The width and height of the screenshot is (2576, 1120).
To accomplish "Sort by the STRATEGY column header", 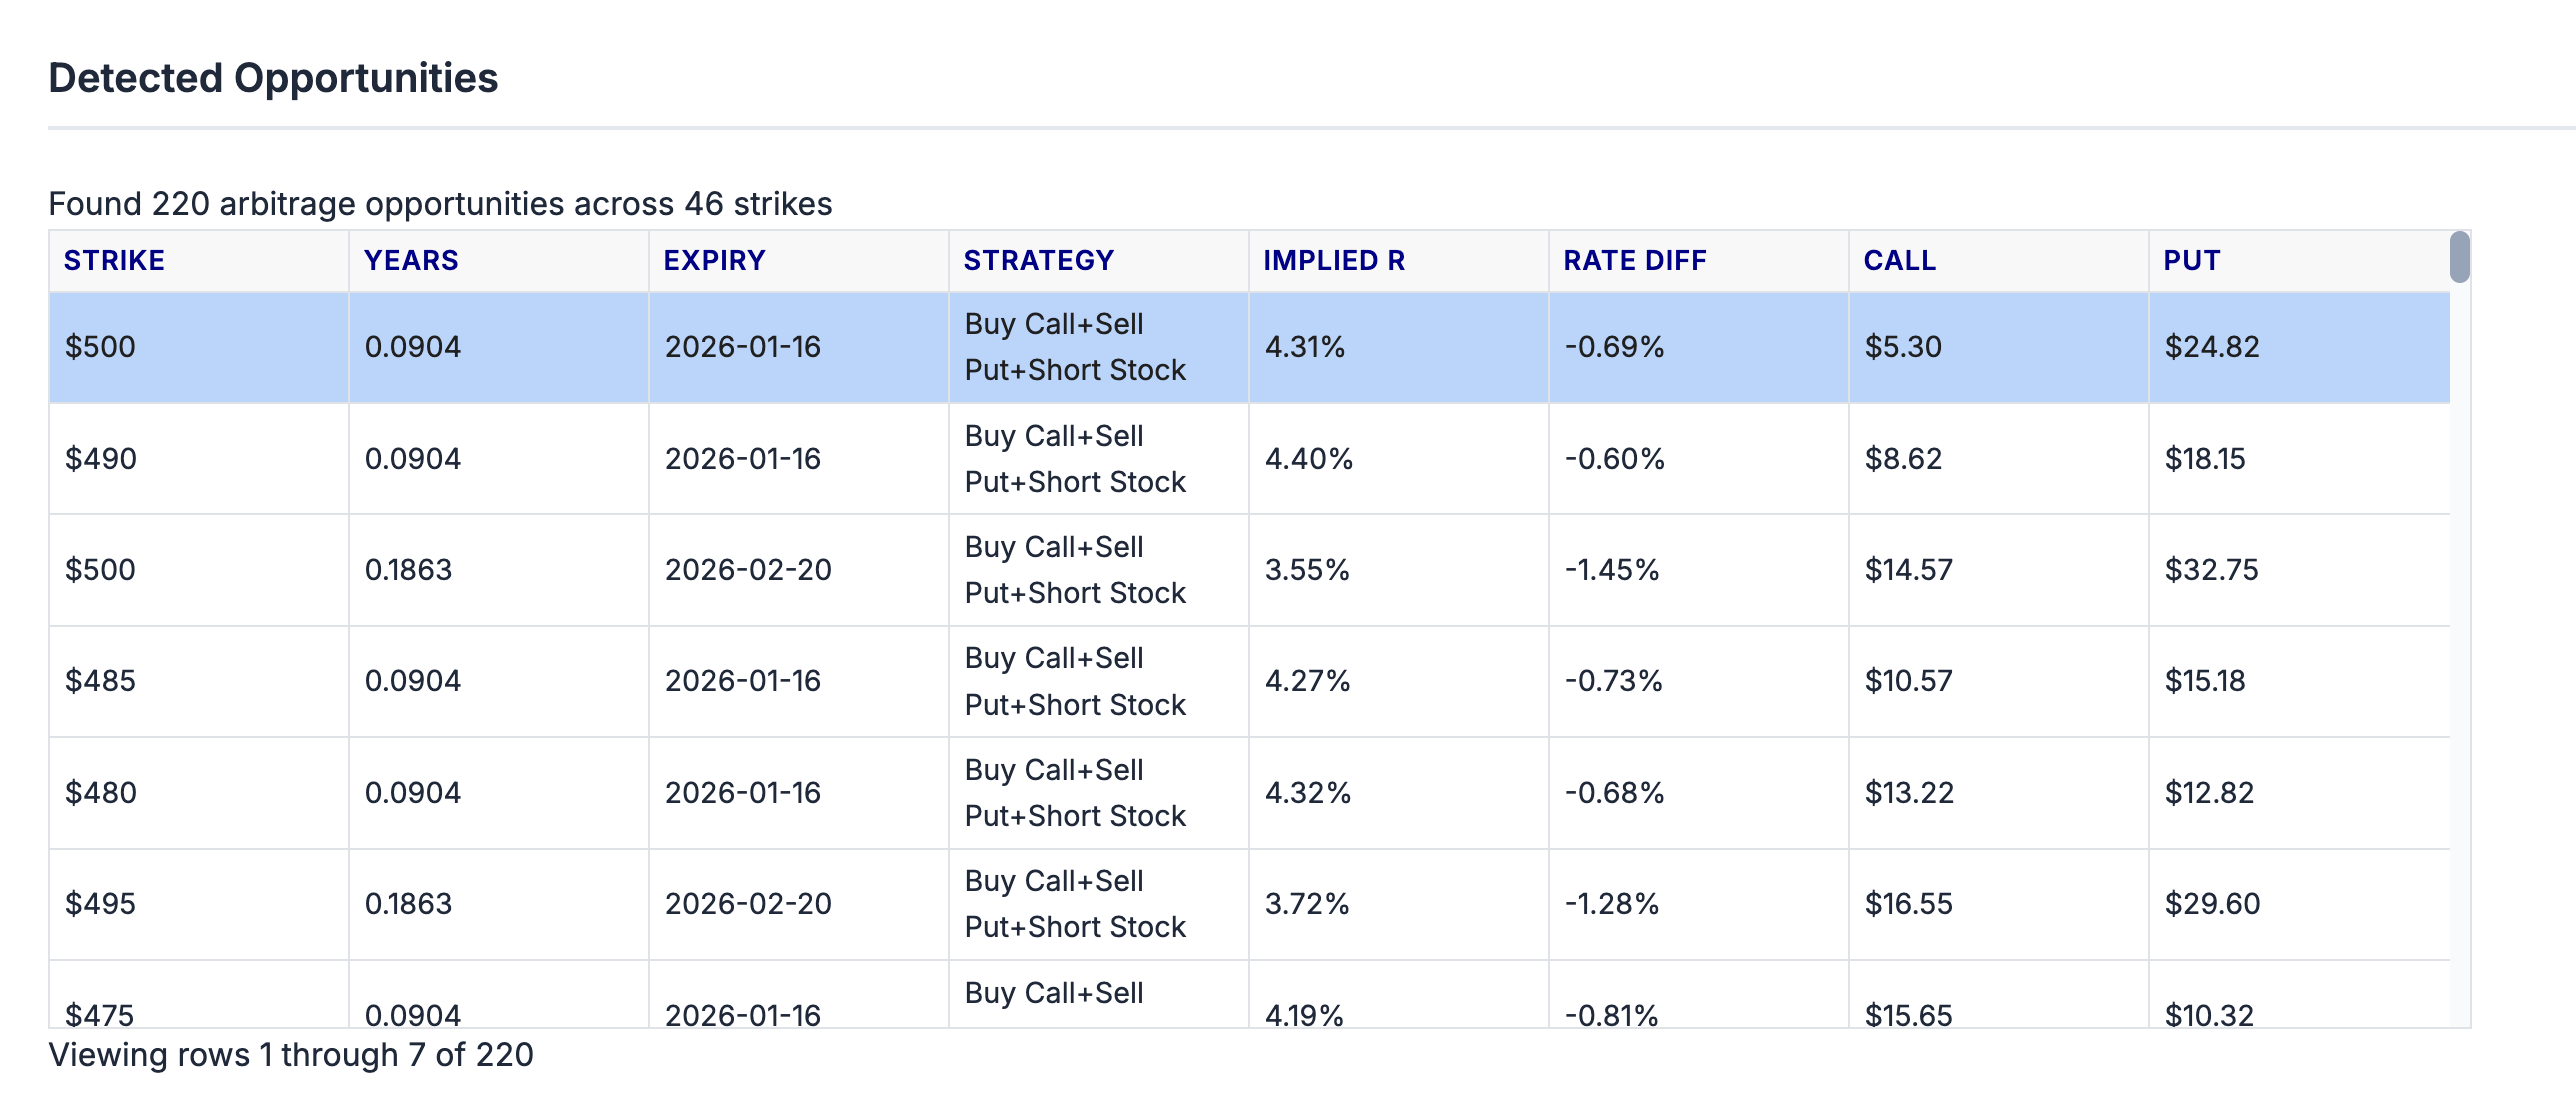I will click(x=1038, y=260).
